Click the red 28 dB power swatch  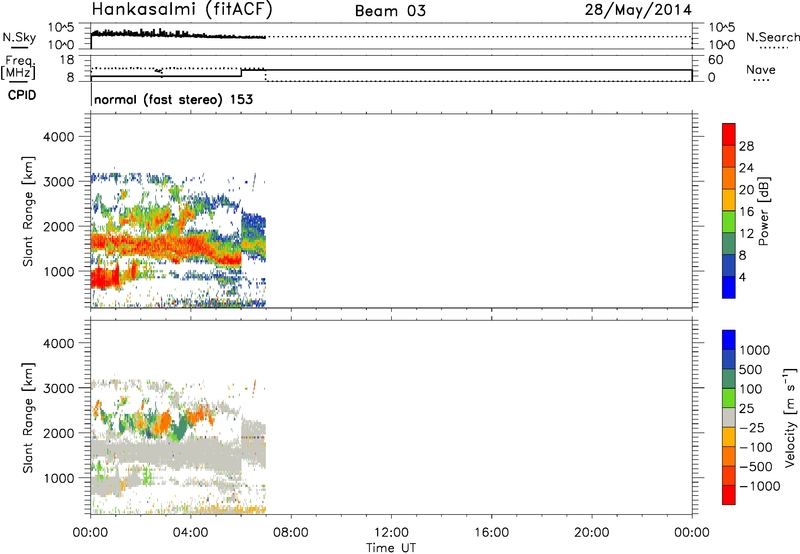tap(729, 135)
